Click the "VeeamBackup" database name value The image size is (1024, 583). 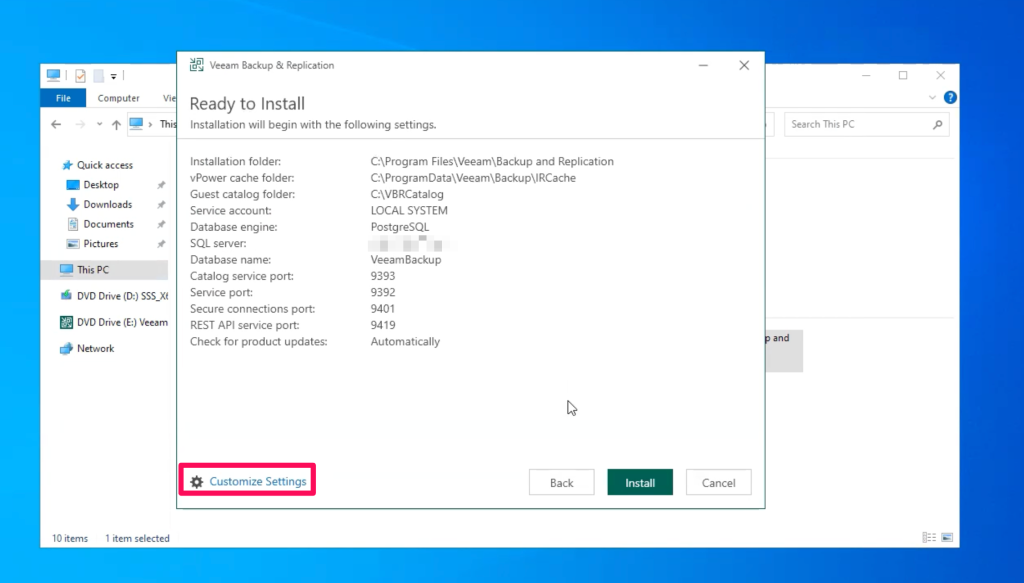coord(406,259)
